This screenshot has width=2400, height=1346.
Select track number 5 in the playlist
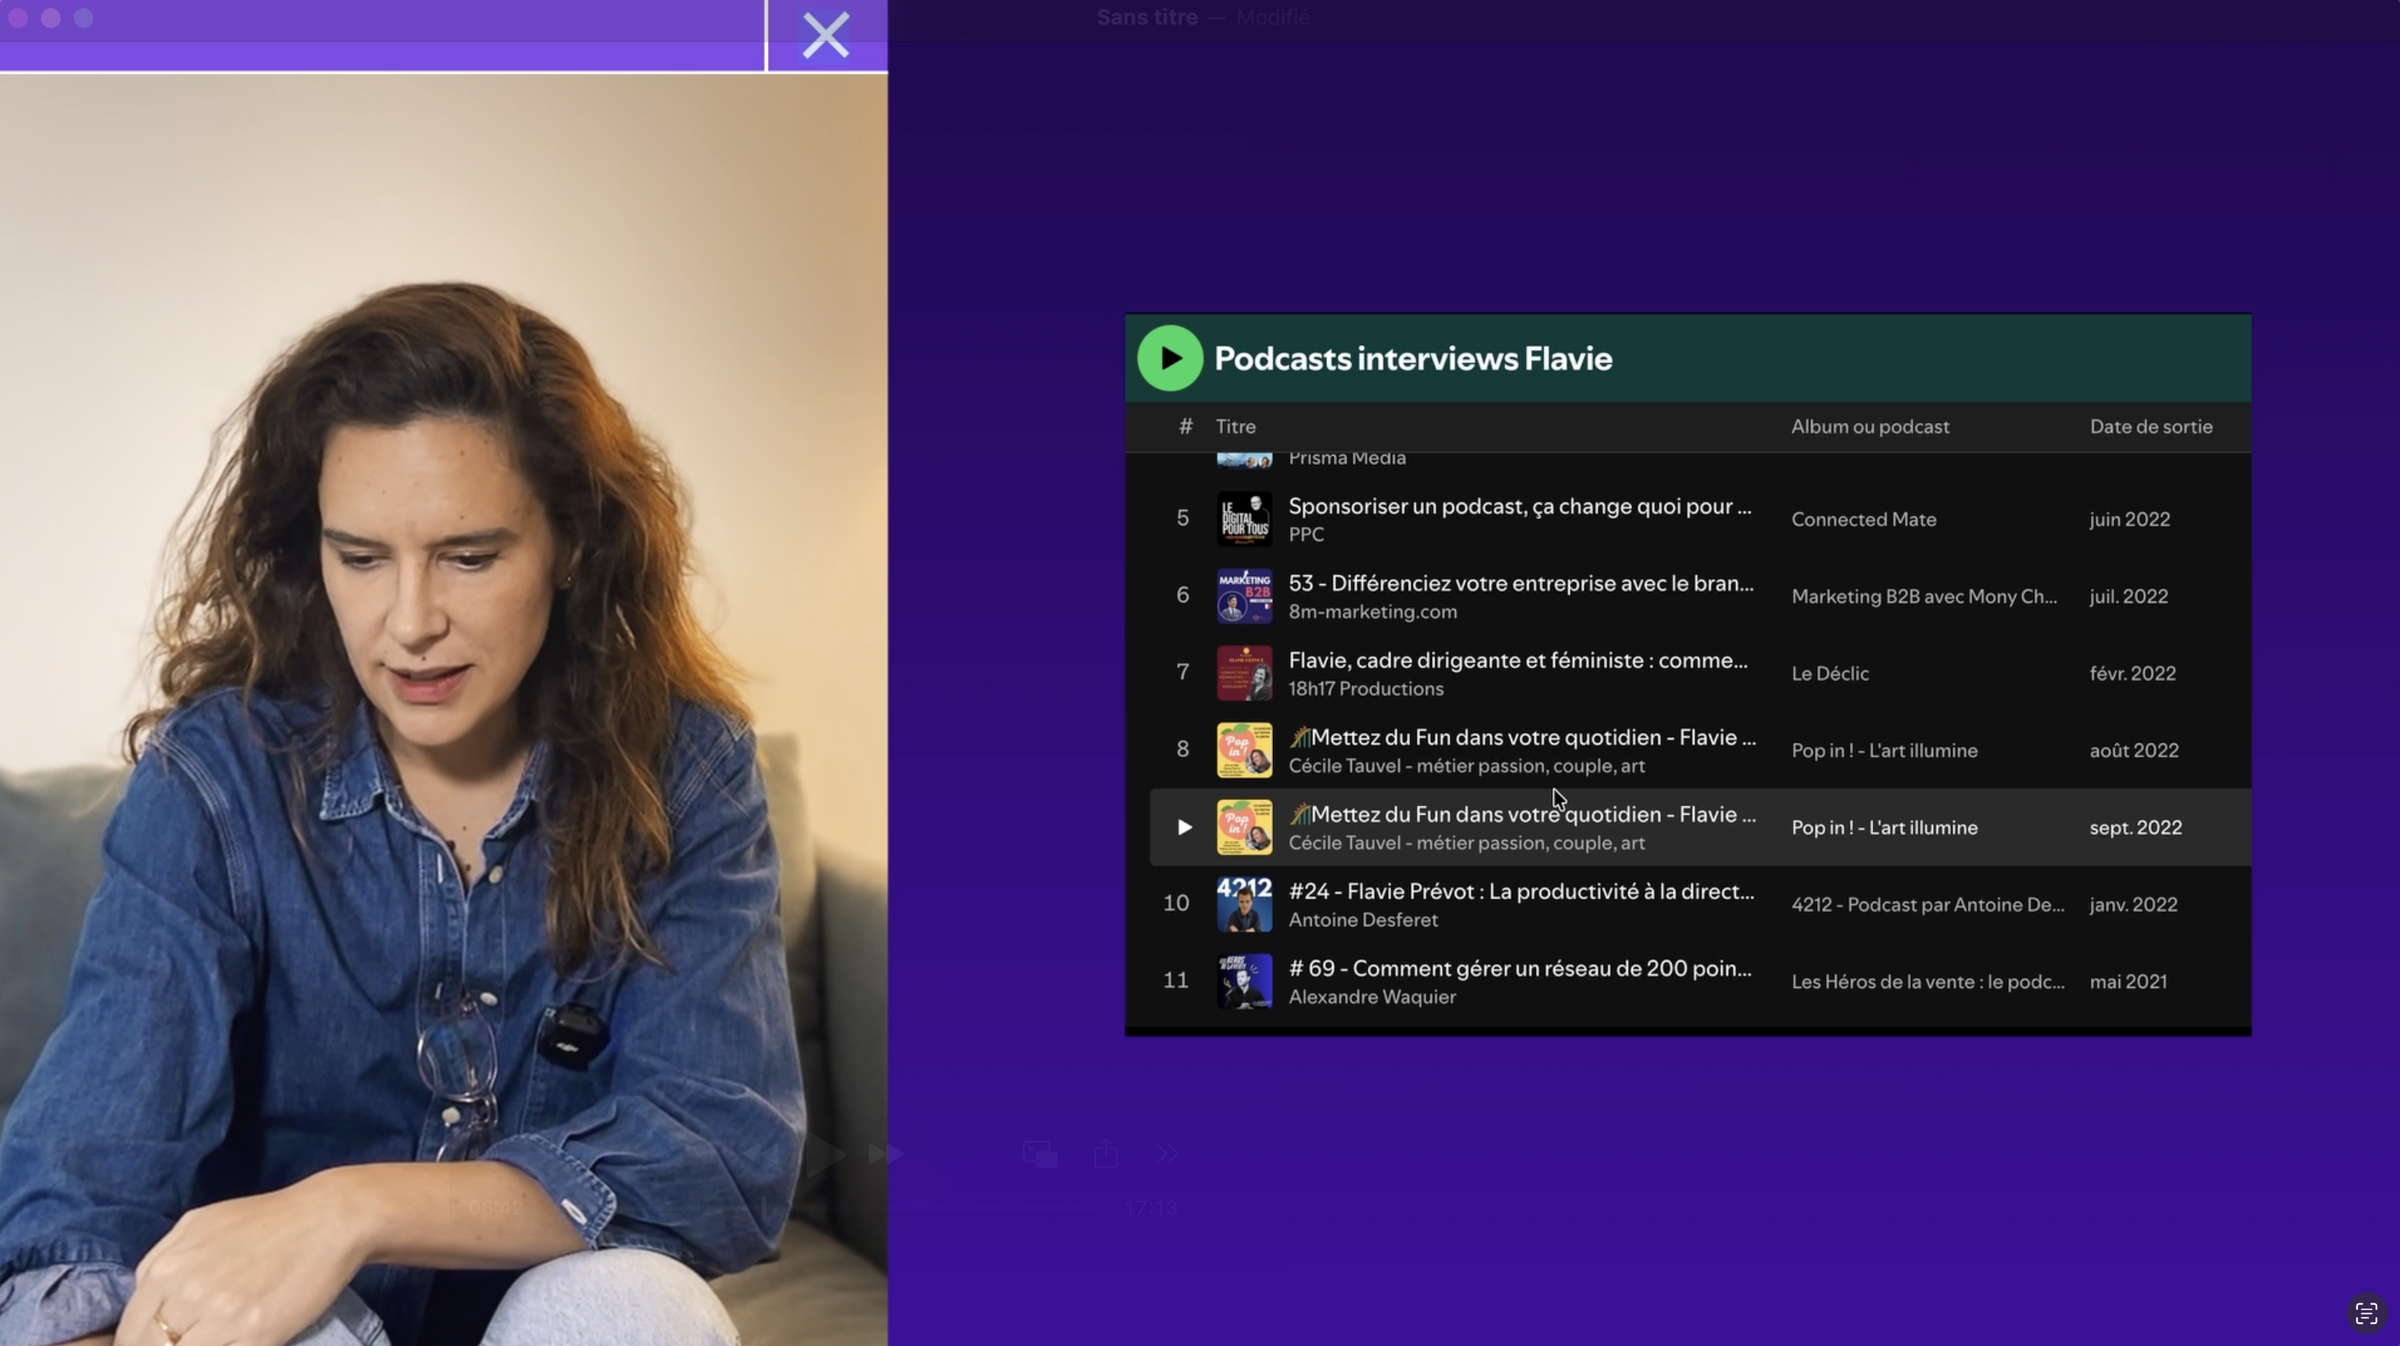(1183, 518)
